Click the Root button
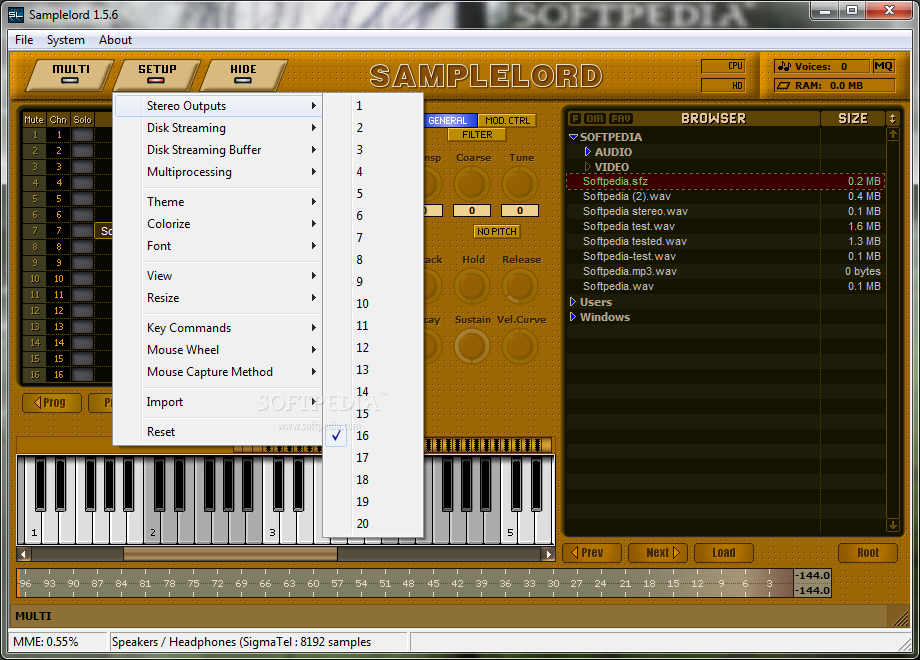Screen dimensions: 920x660 click(x=868, y=553)
